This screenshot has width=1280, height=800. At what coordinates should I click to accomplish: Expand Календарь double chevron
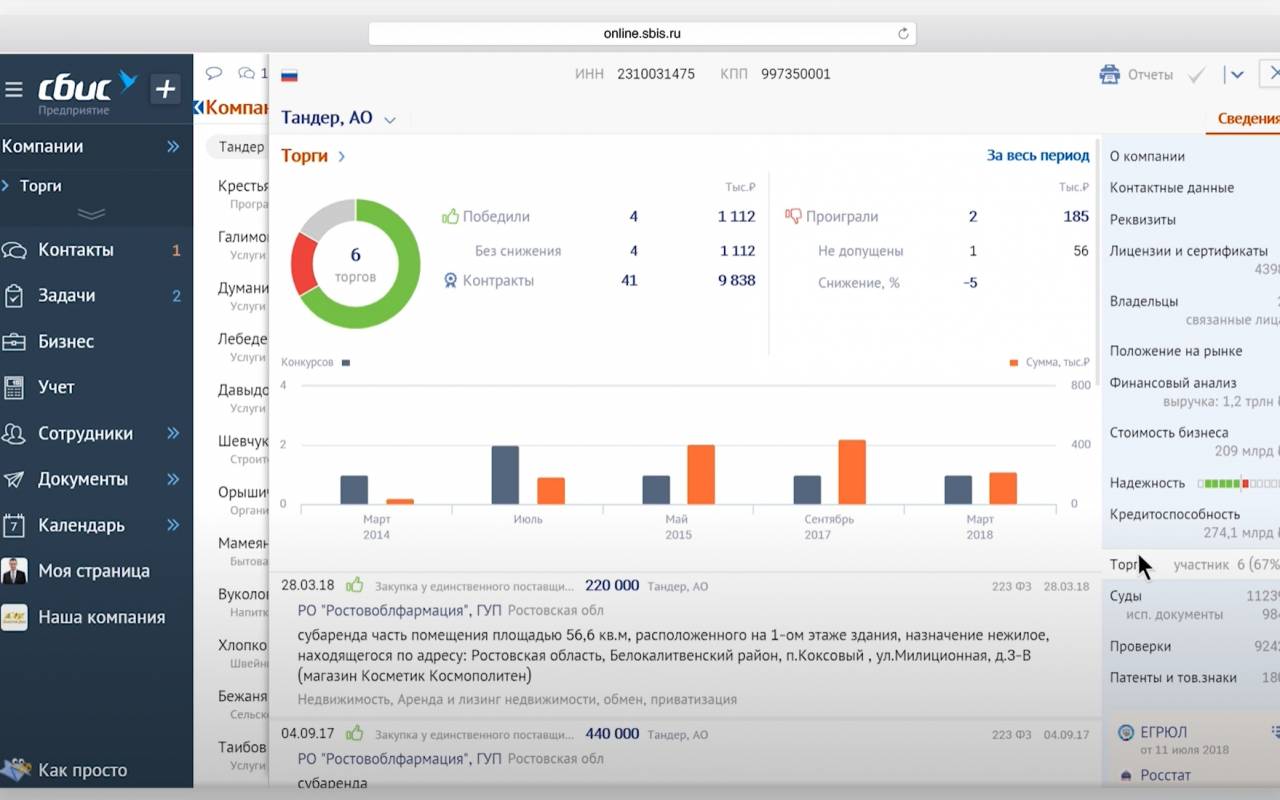pos(173,525)
